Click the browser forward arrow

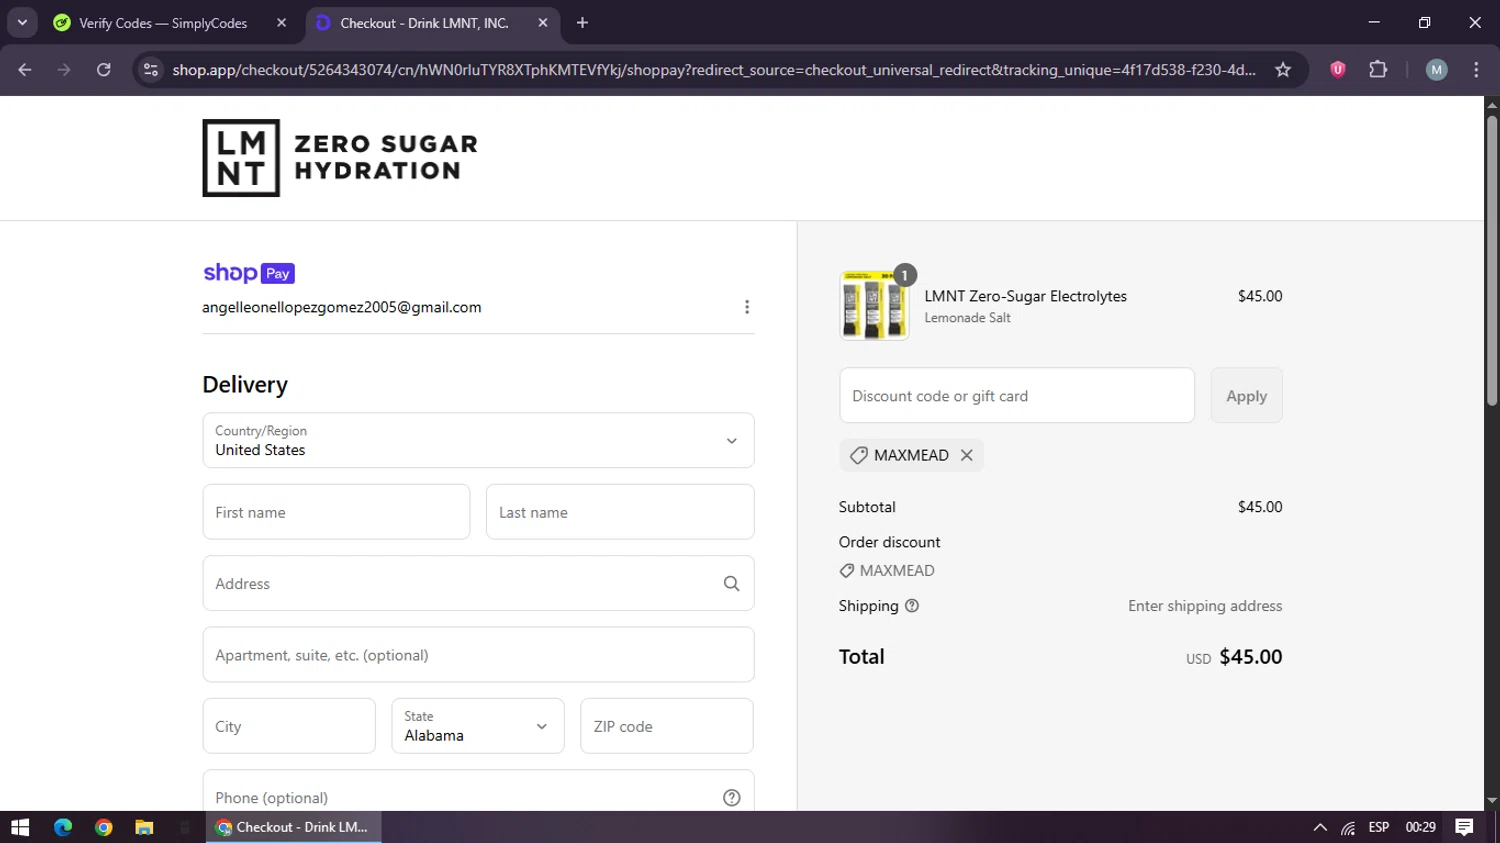click(x=64, y=70)
